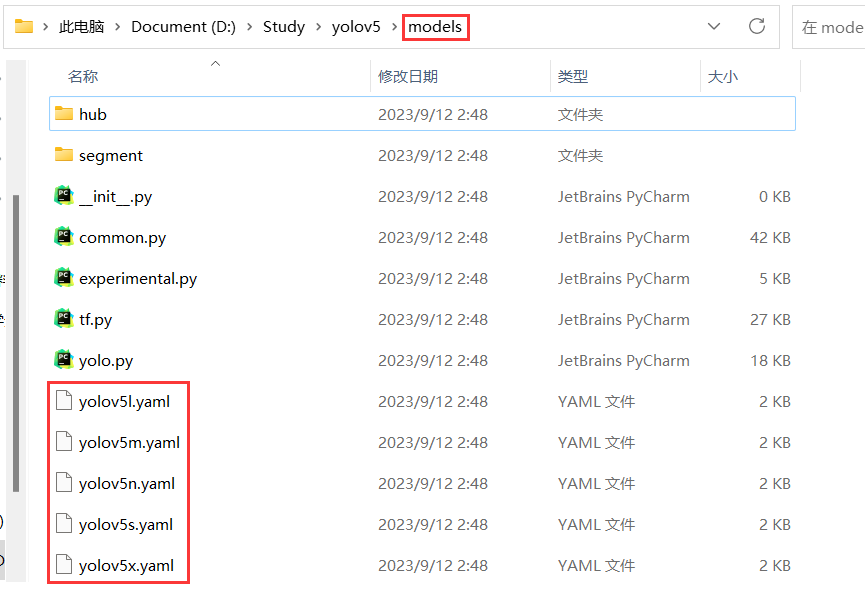Image resolution: width=865 pixels, height=591 pixels.
Task: Click the 文件夹 type of hub
Action: pyautogui.click(x=580, y=115)
